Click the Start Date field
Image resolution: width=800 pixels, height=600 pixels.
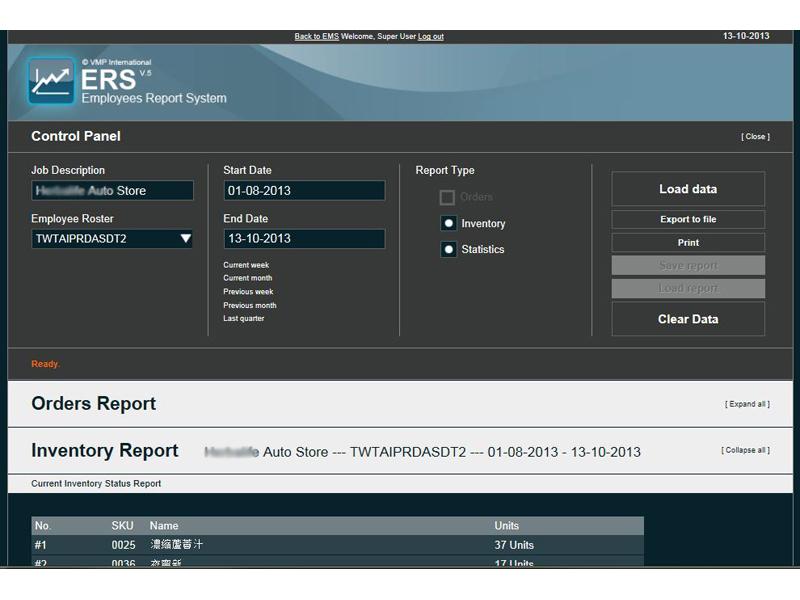tap(304, 190)
